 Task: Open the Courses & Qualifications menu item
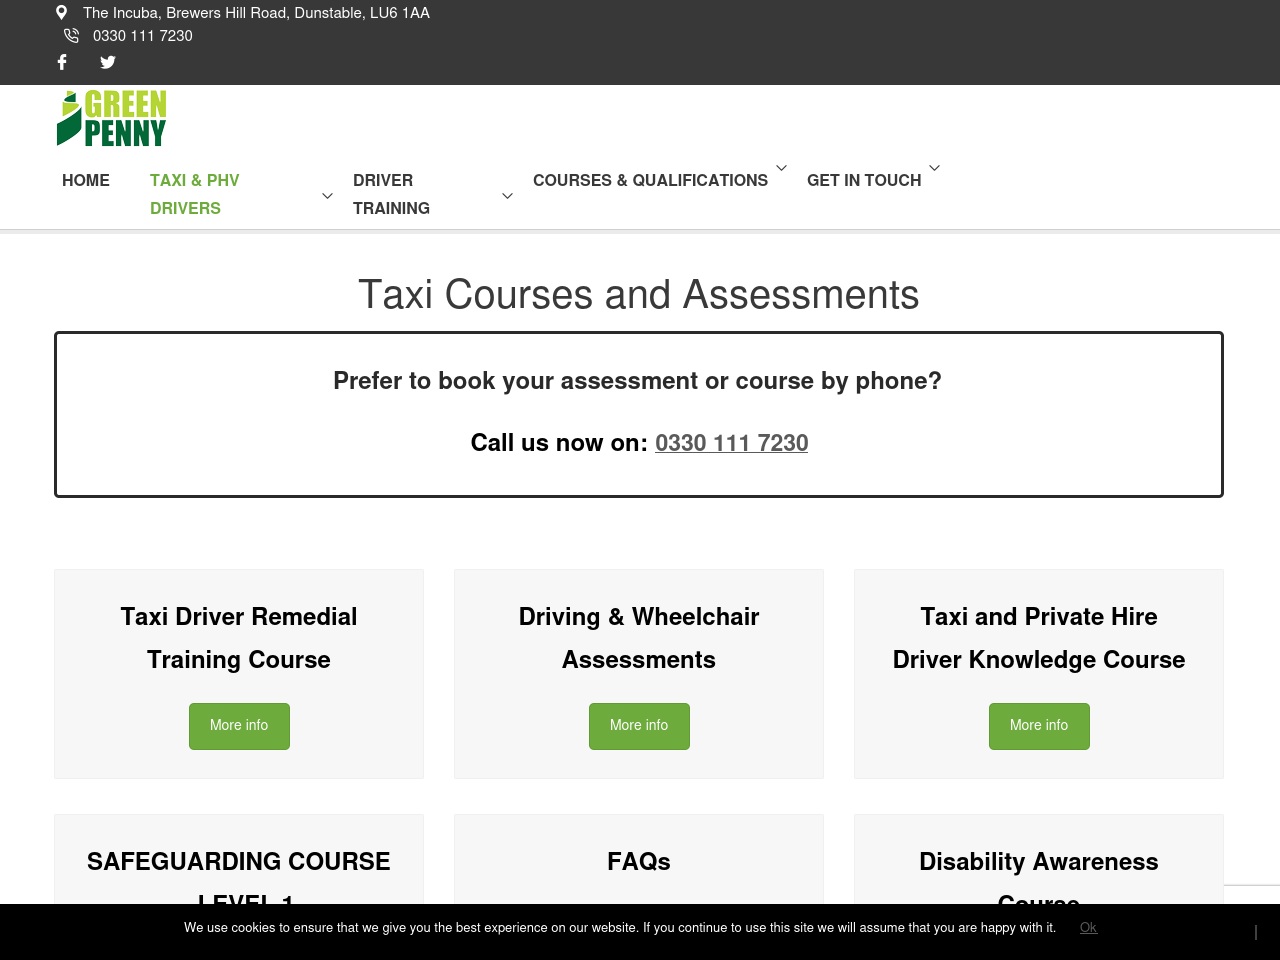click(x=650, y=180)
